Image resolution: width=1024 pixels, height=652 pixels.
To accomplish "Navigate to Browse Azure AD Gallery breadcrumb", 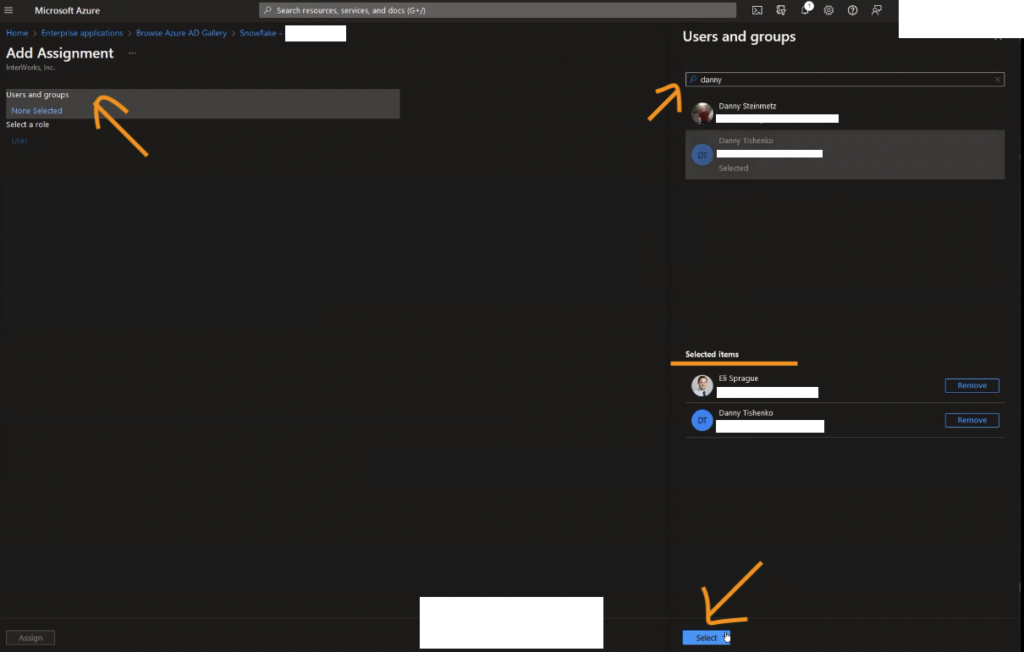I will (180, 32).
